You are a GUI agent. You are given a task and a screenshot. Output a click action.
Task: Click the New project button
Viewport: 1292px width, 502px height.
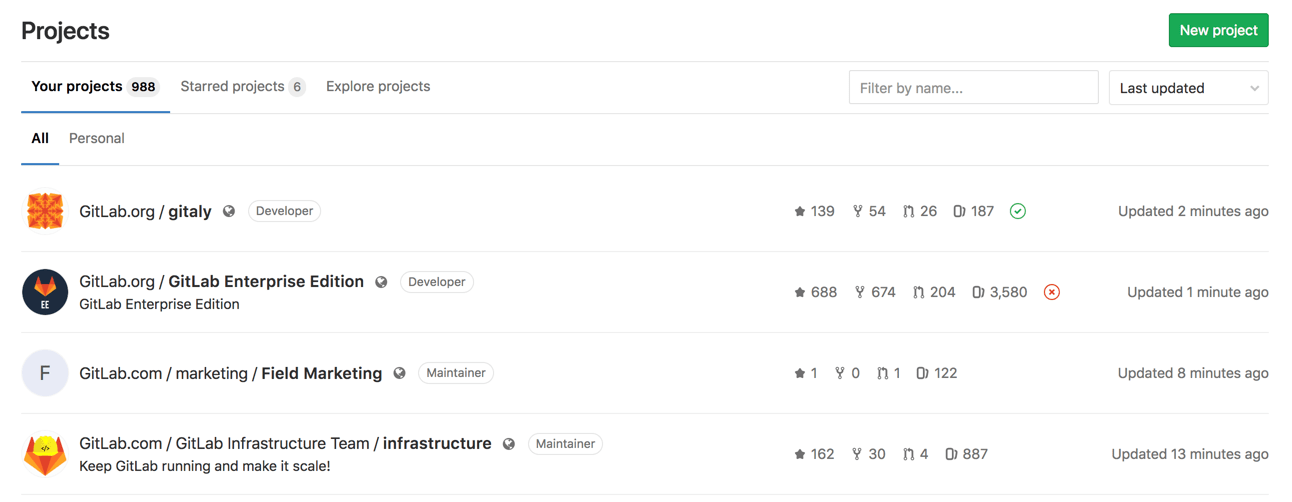click(1218, 30)
